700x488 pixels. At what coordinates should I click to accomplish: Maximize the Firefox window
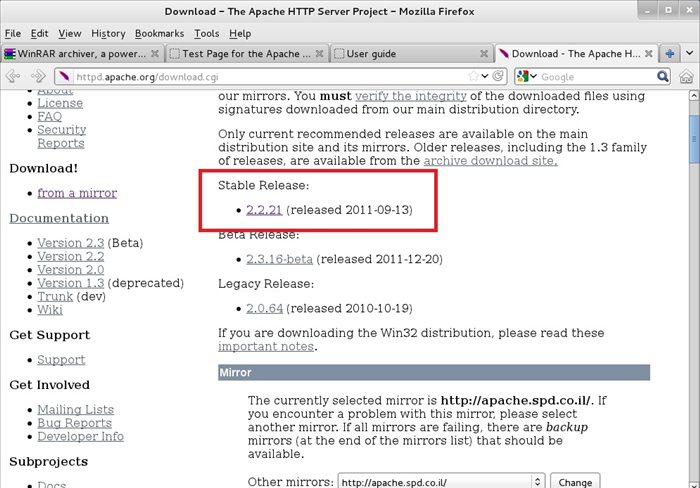668,10
